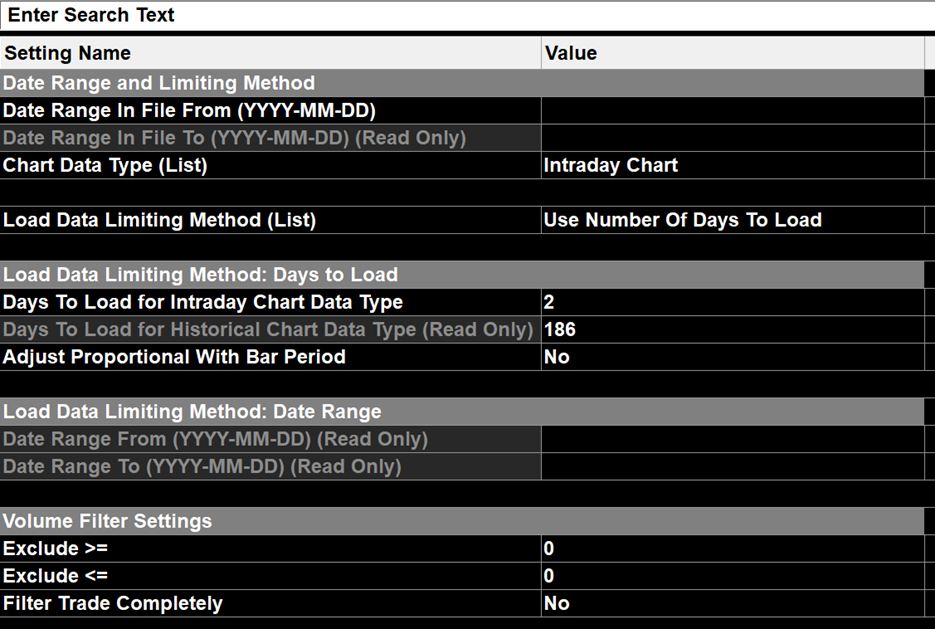Click the Exclude <= value cell
The image size is (935, 629).
tap(732, 576)
